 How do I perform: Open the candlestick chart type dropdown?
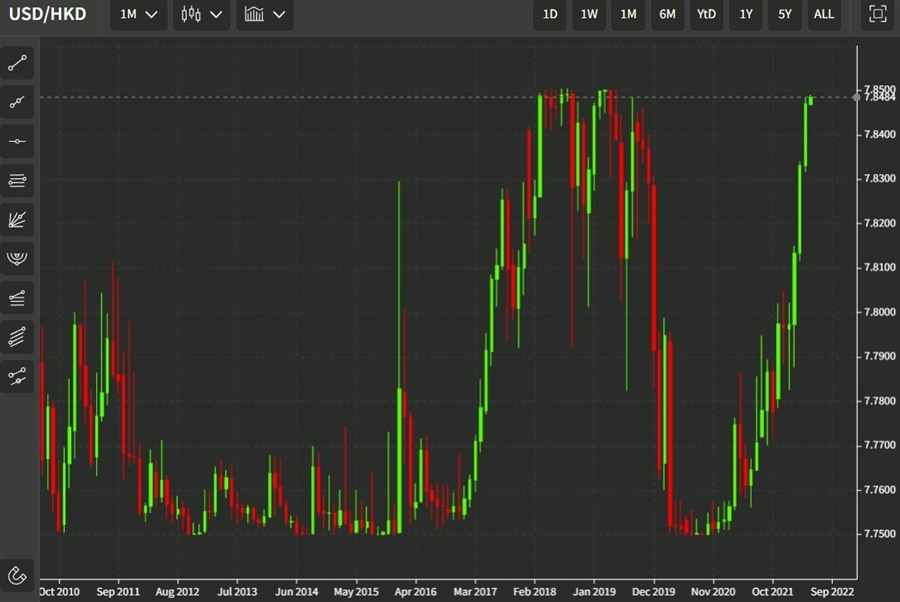pos(201,14)
